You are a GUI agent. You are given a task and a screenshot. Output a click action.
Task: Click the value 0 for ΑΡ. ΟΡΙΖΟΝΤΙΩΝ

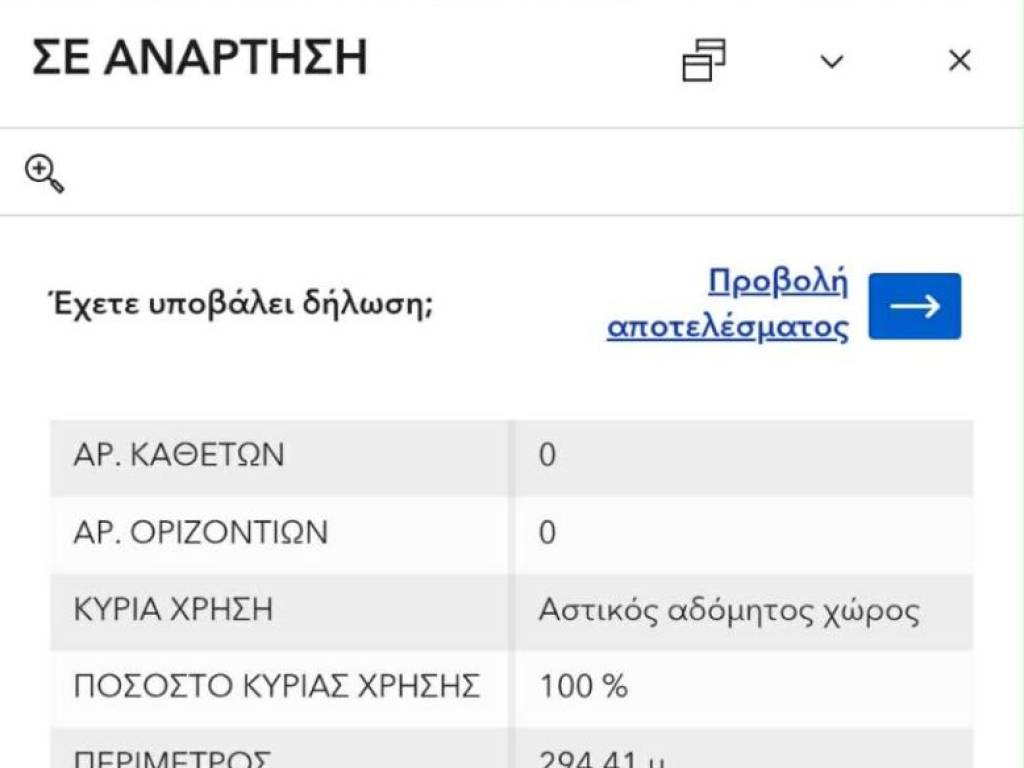tap(547, 533)
